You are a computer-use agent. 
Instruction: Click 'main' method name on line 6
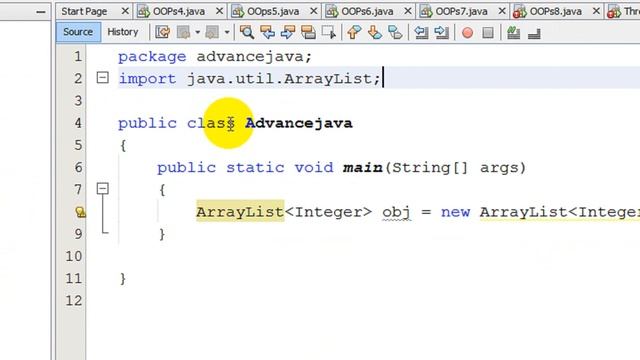click(362, 167)
